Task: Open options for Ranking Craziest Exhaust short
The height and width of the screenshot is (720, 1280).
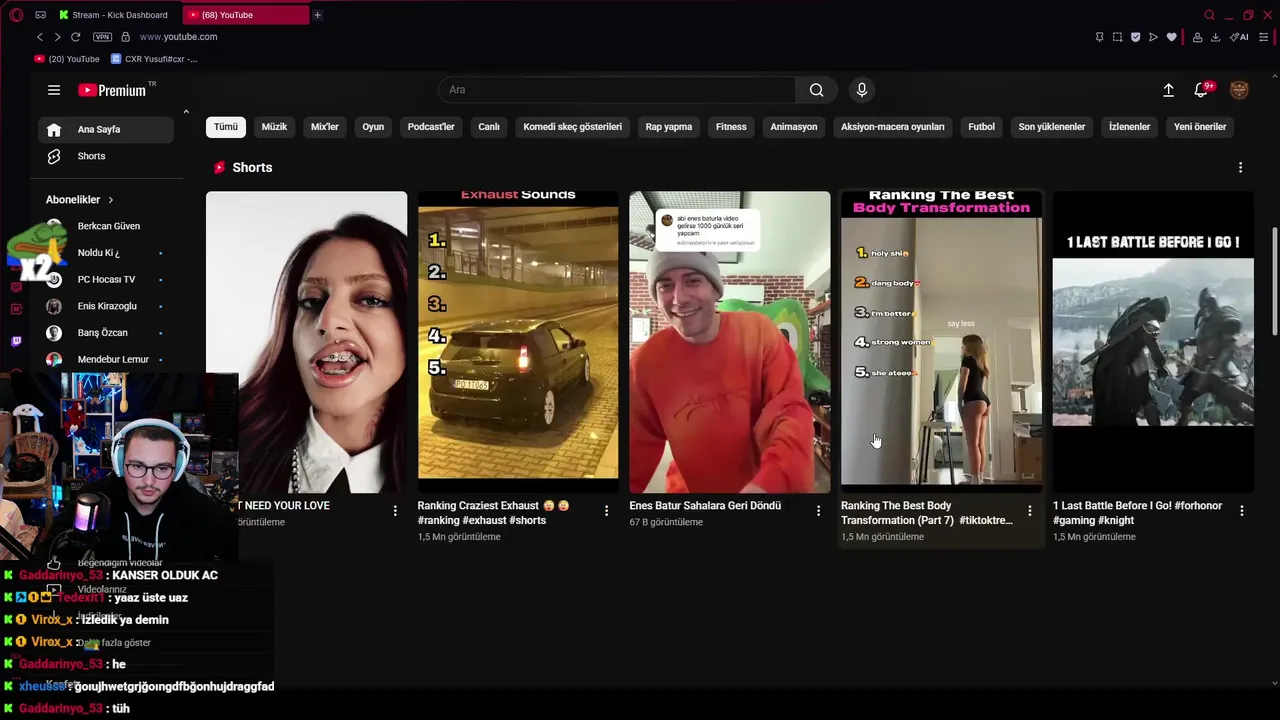Action: click(x=606, y=511)
